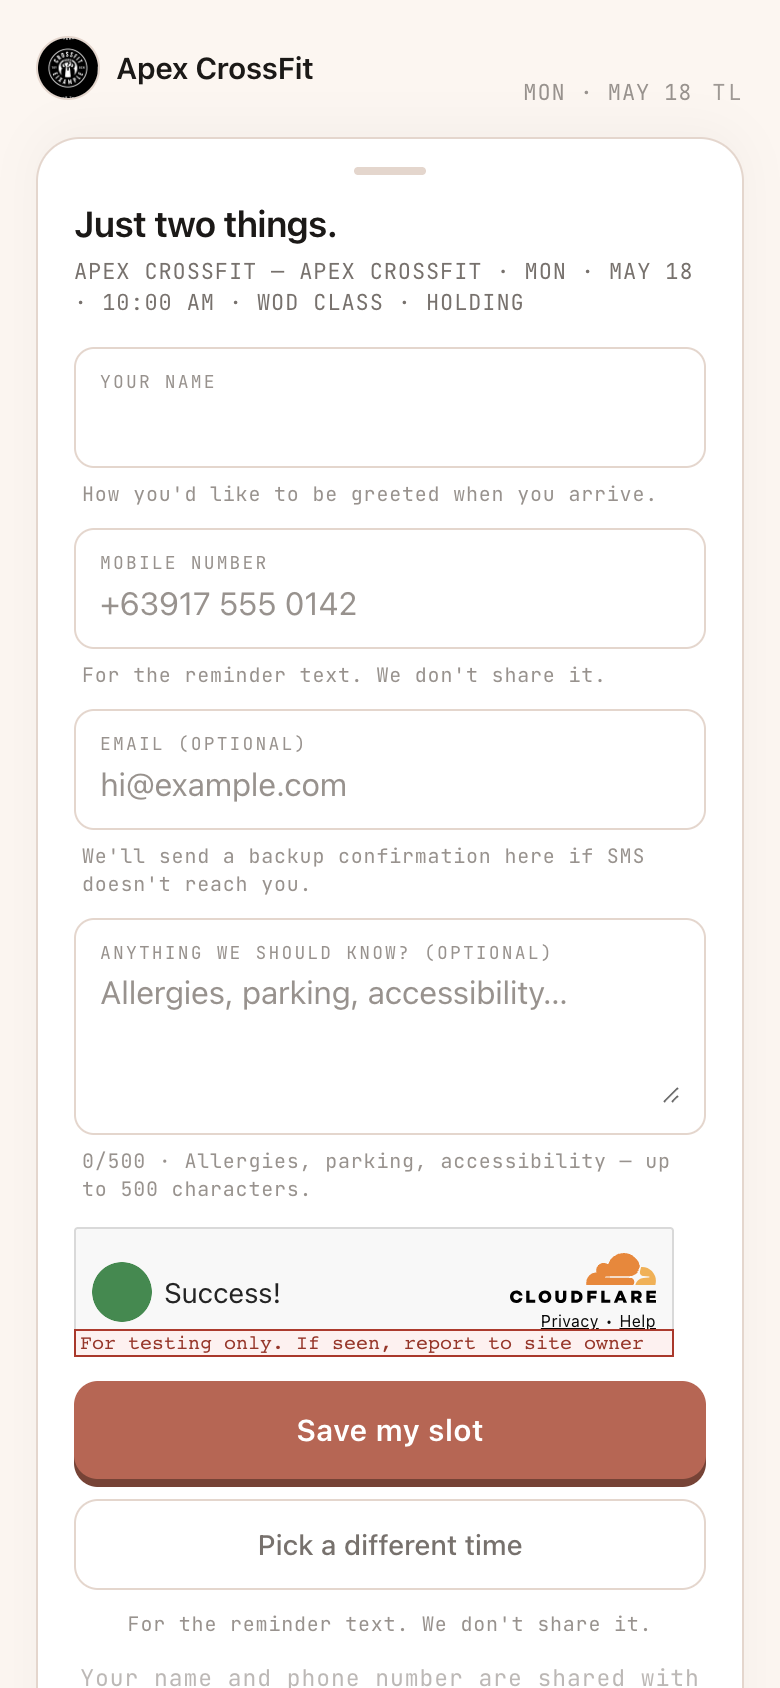Click the Anything we should know textarea
The height and width of the screenshot is (1688, 780).
[390, 1027]
